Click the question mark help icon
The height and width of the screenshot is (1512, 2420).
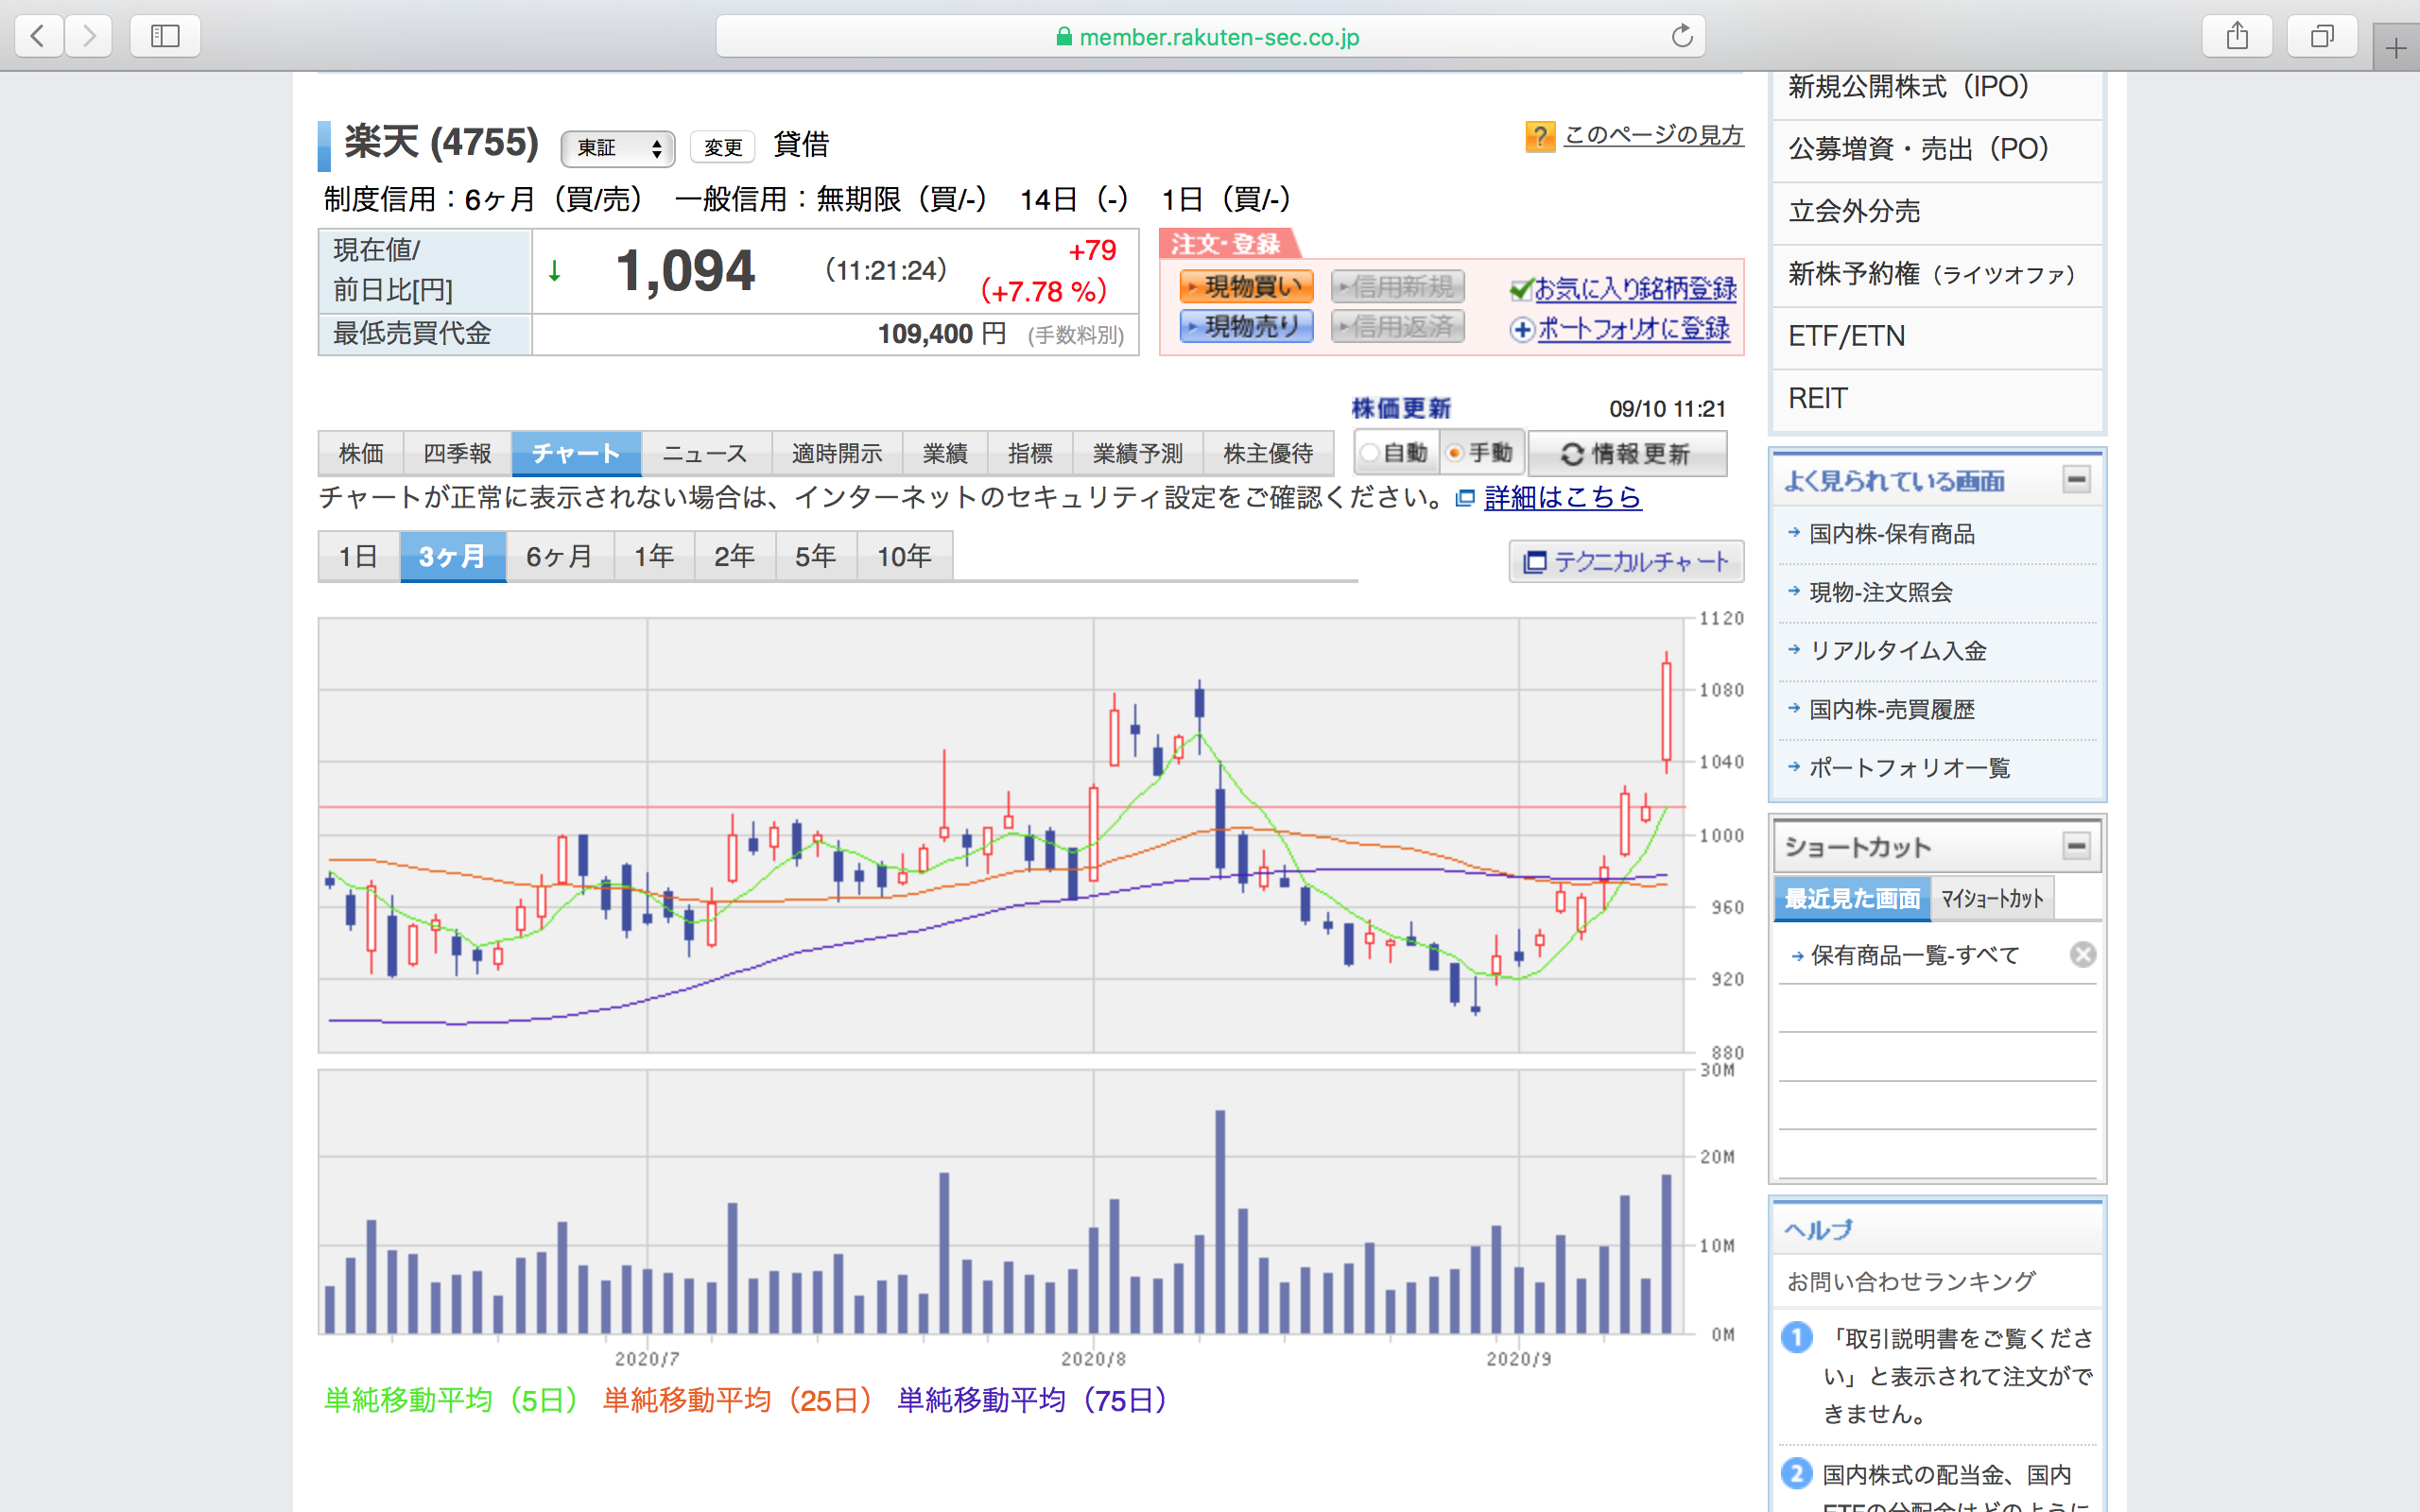pyautogui.click(x=1540, y=136)
